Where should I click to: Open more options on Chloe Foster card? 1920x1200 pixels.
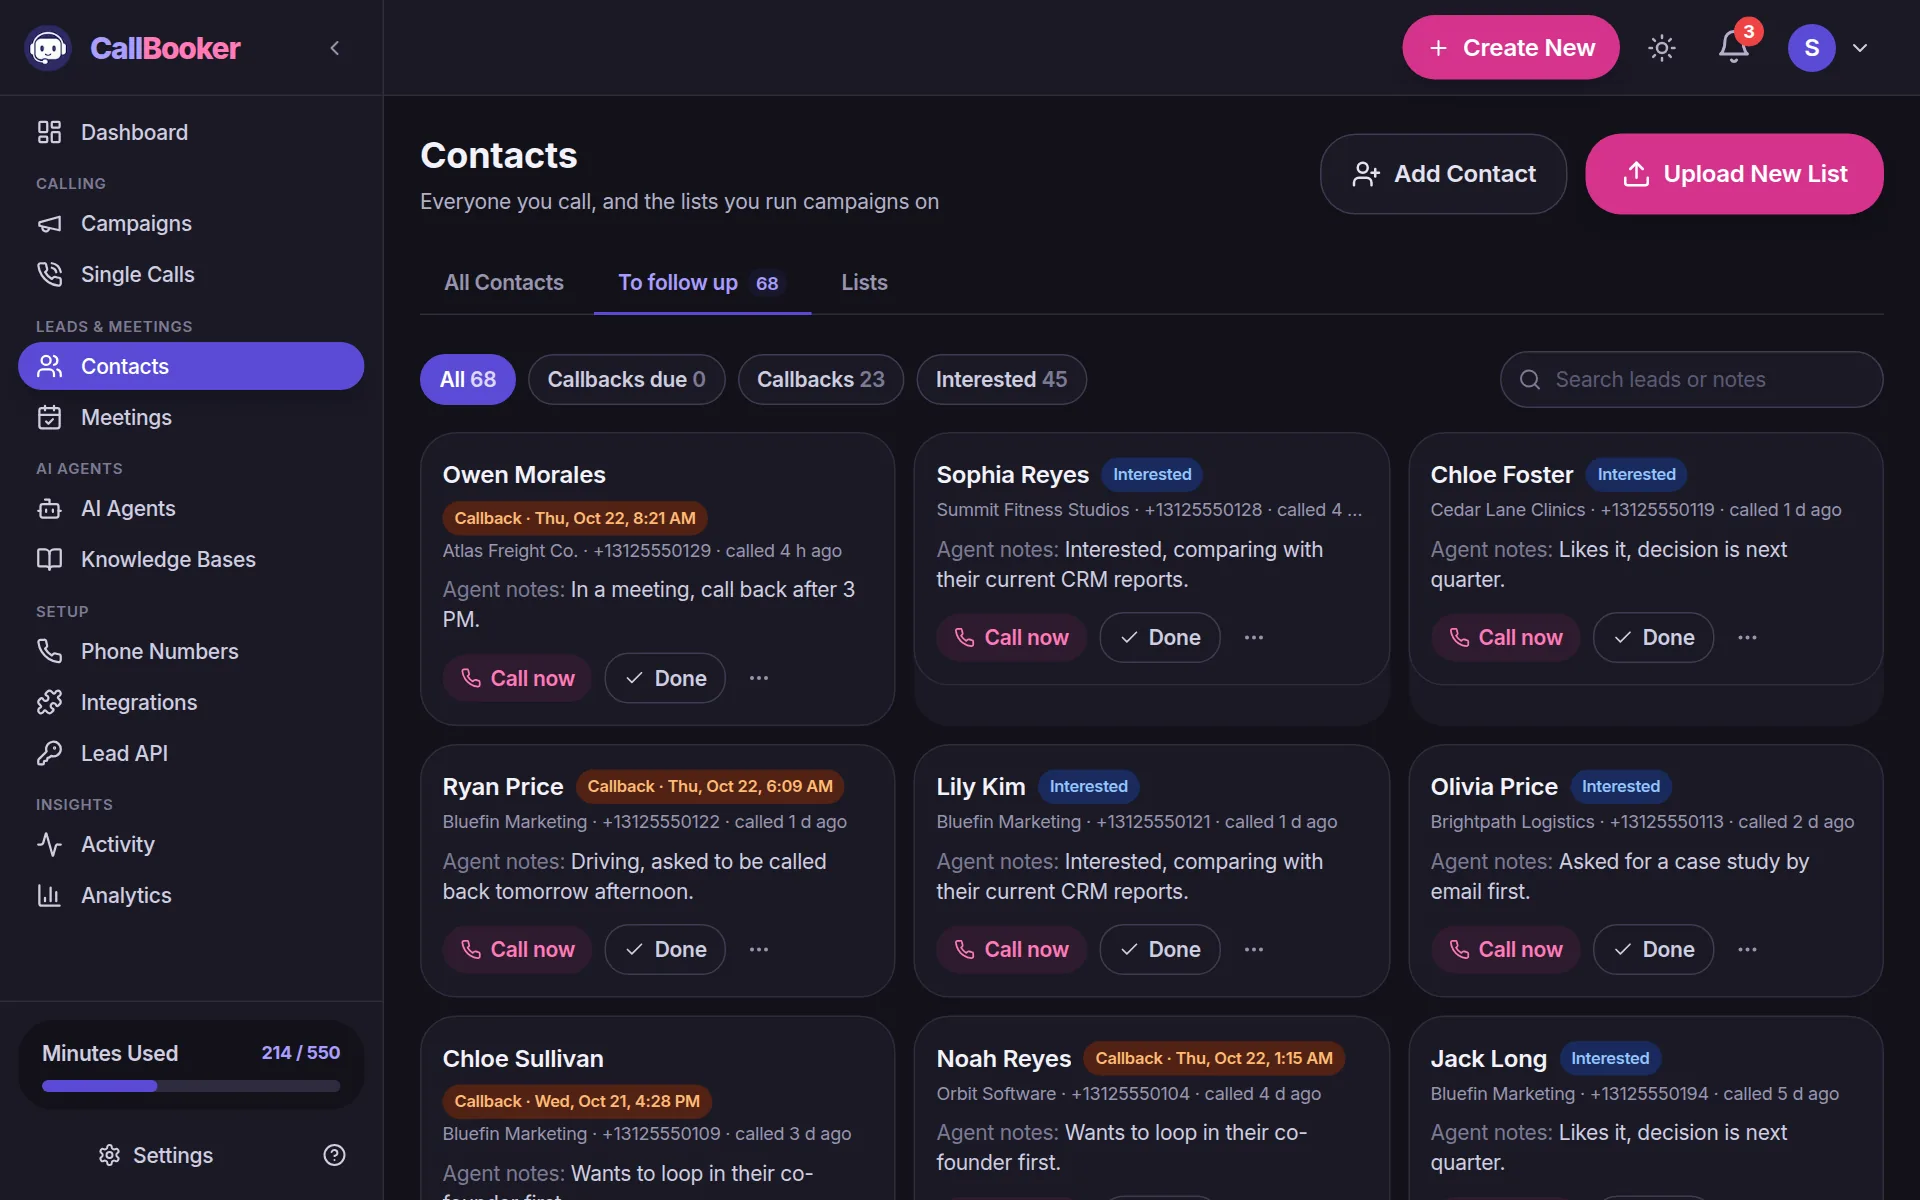[1747, 637]
